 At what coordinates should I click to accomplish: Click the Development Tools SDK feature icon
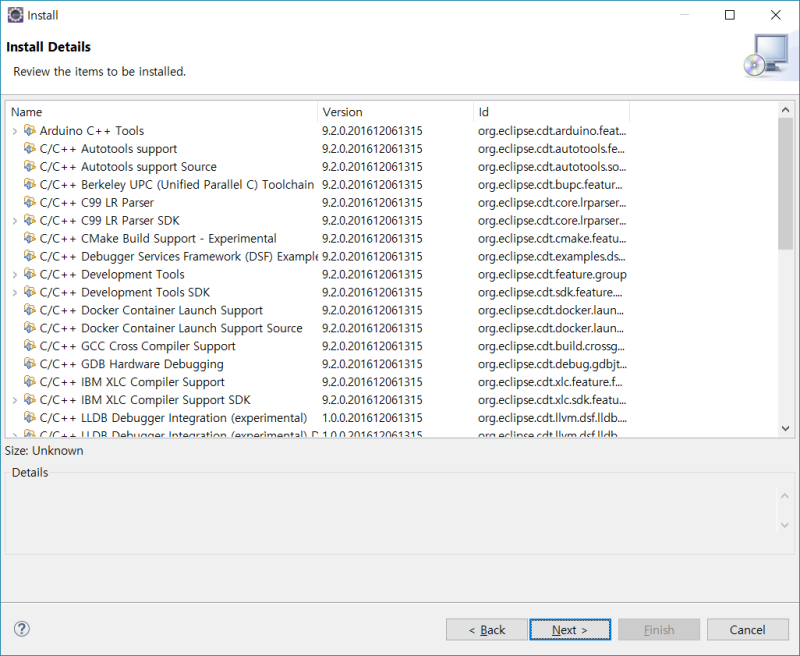coord(30,292)
